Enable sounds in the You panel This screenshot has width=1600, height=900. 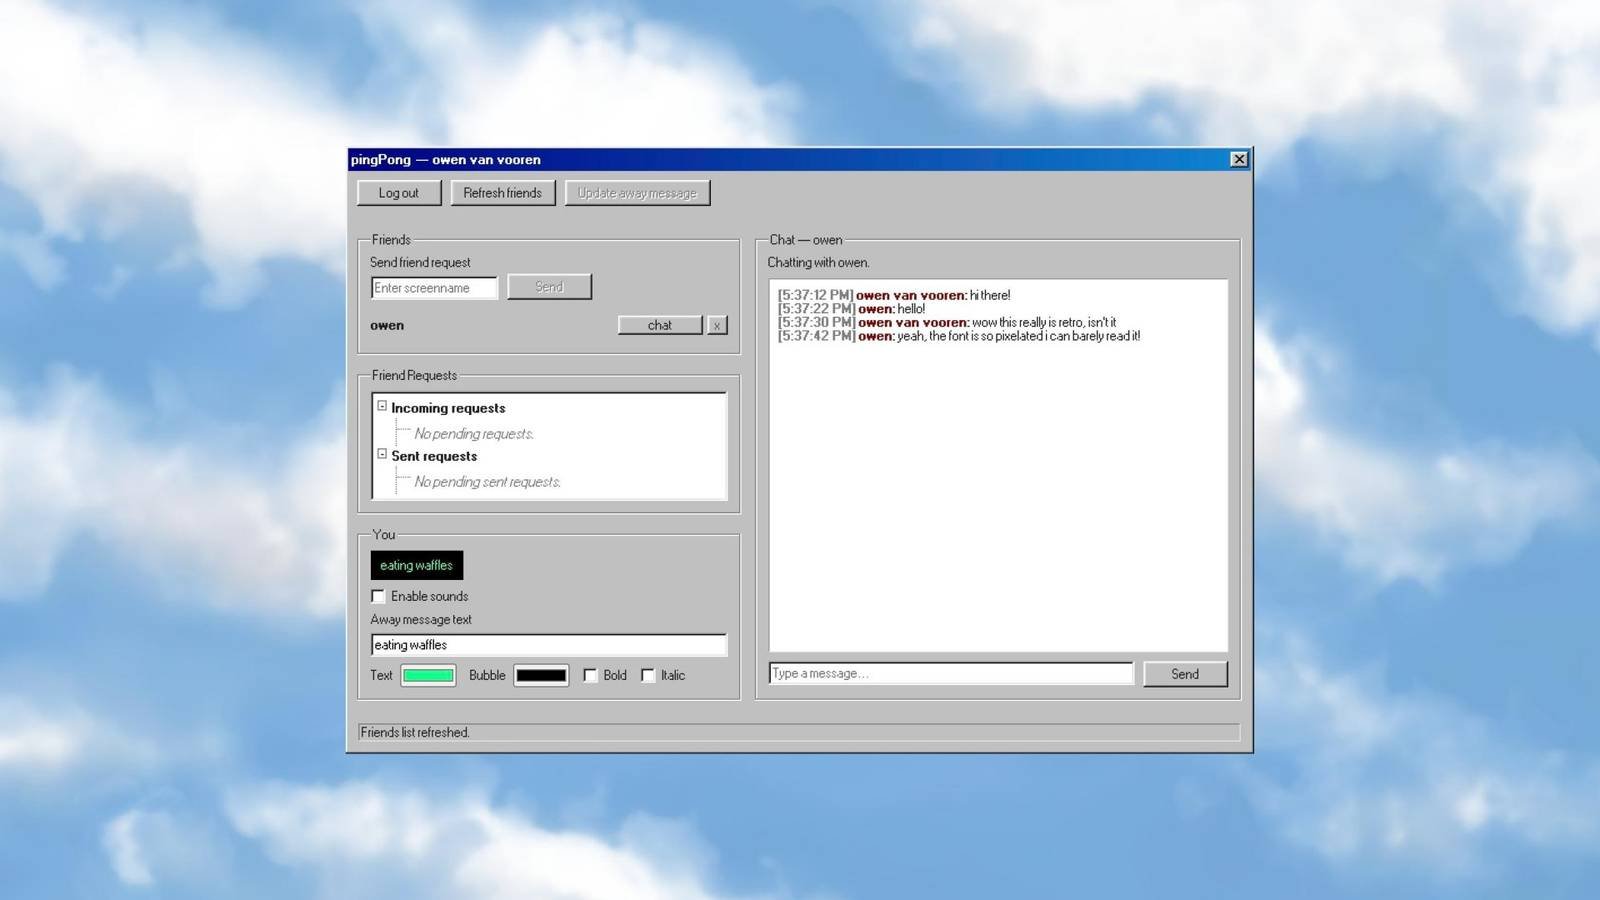click(x=378, y=595)
